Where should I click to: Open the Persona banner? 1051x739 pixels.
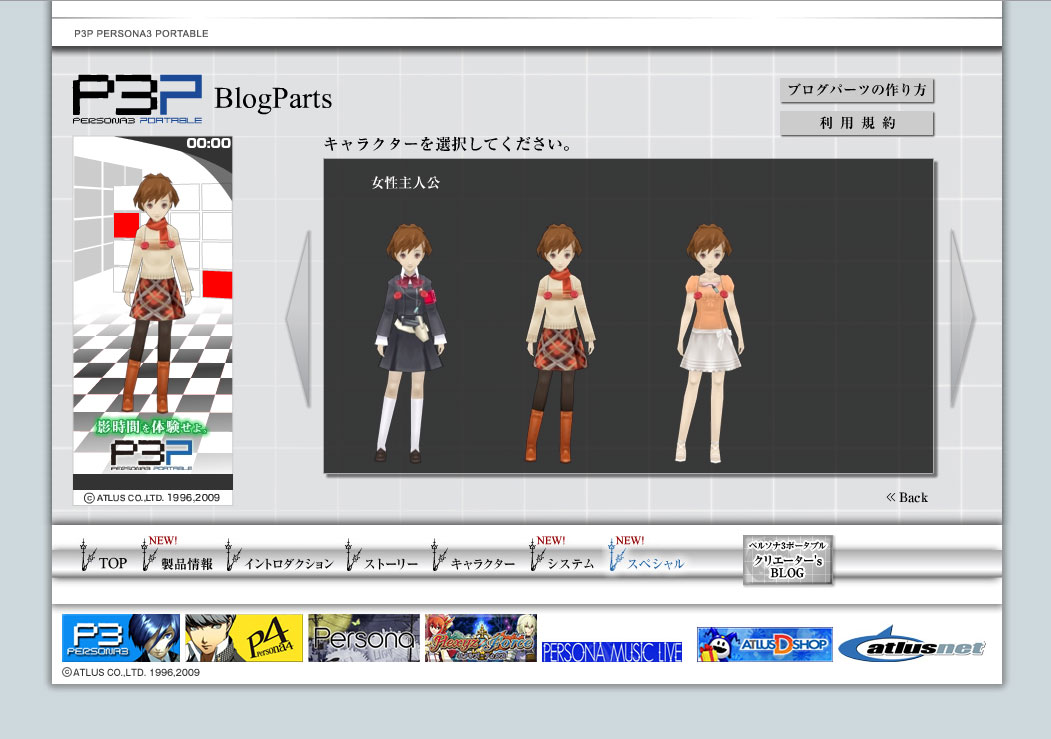pyautogui.click(x=364, y=638)
